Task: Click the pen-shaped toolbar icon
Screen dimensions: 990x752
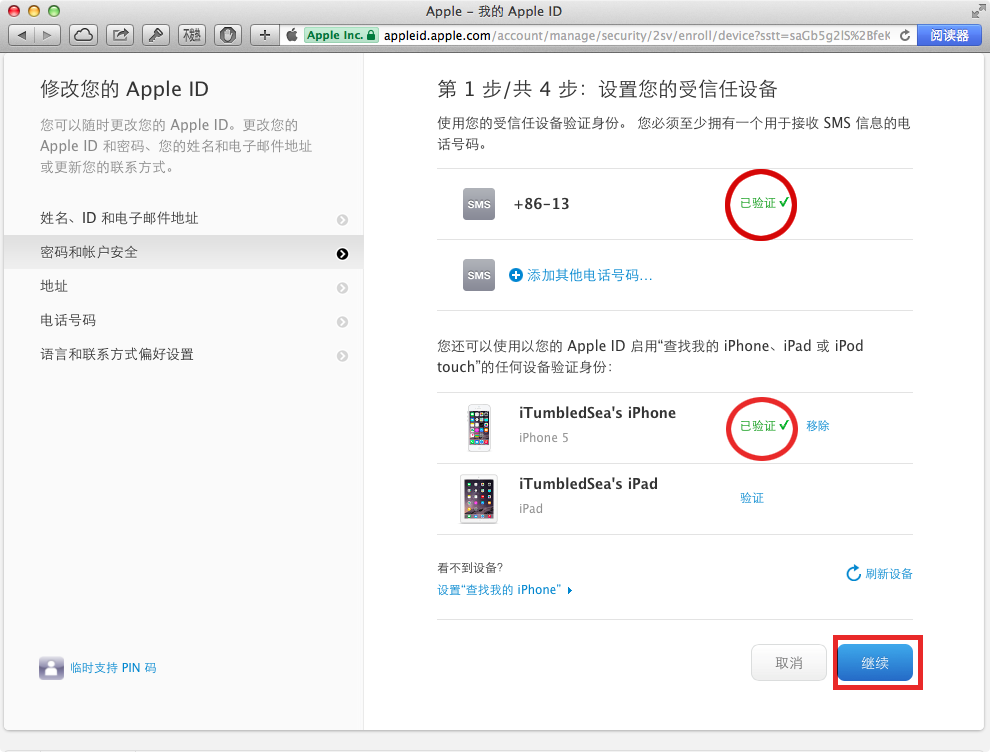Action: click(156, 35)
